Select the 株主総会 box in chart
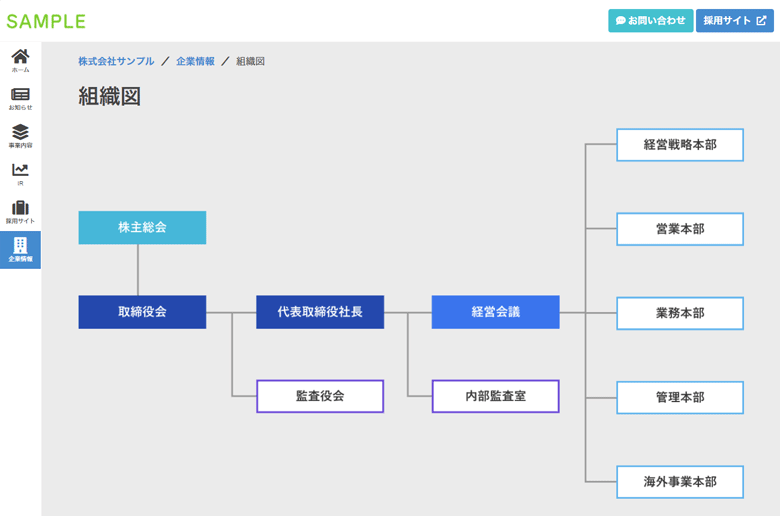This screenshot has height=516, width=780. (142, 228)
